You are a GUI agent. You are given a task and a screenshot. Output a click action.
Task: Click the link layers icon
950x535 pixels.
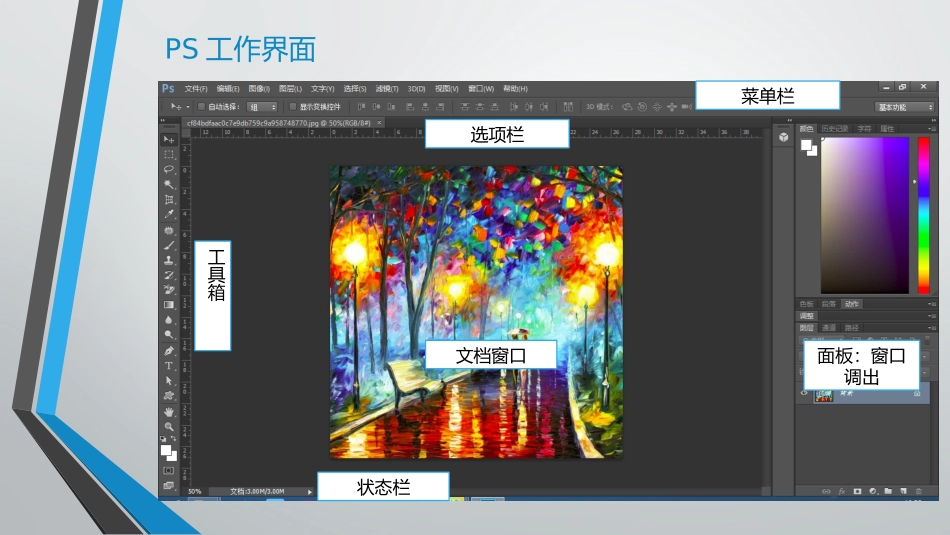[x=826, y=491]
